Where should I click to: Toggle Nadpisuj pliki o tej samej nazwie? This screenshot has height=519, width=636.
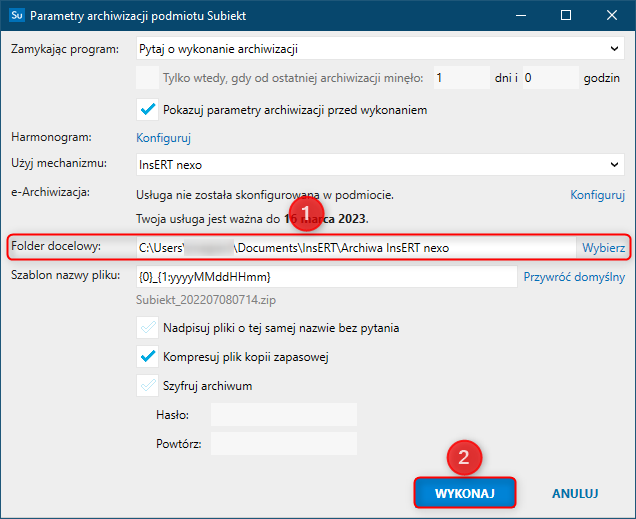click(x=147, y=328)
